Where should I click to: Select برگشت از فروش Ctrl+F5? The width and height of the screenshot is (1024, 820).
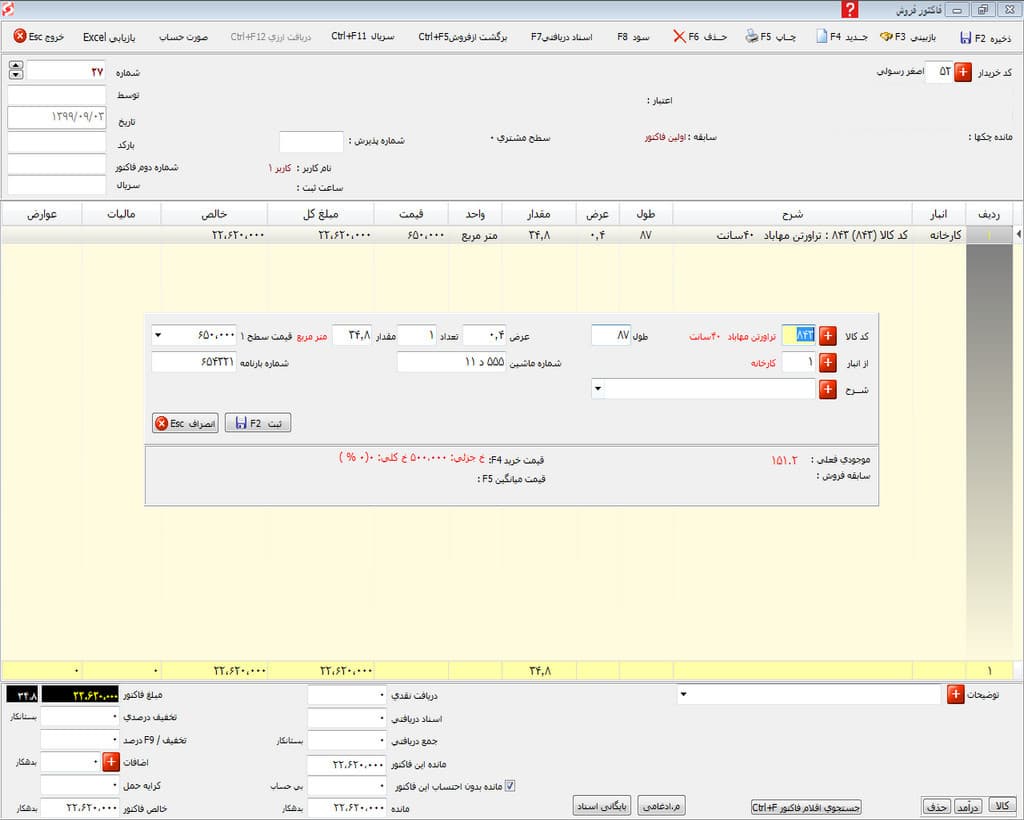pos(462,37)
